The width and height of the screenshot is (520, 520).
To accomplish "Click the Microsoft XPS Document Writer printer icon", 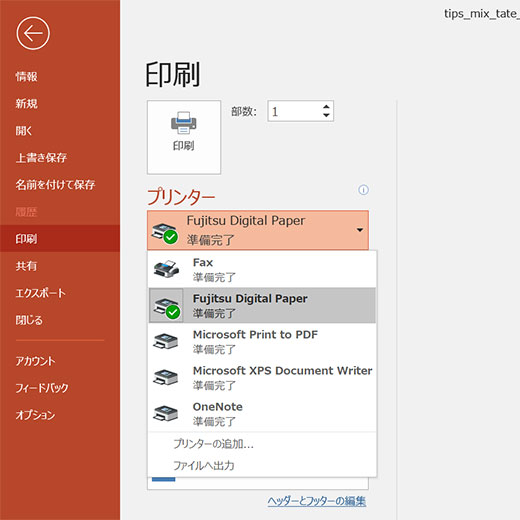I will coord(166,377).
